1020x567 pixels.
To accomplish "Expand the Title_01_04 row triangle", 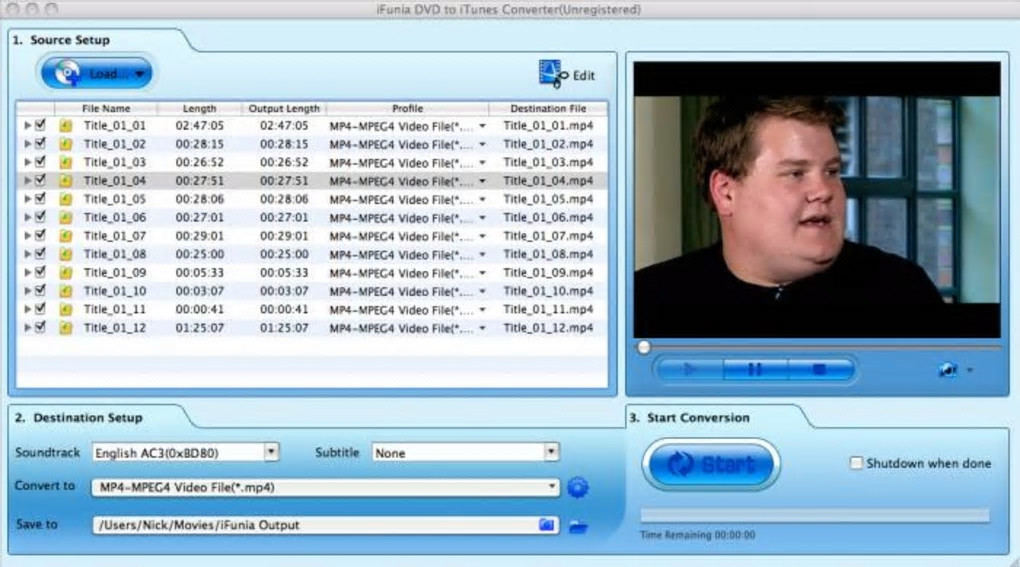I will (x=27, y=181).
